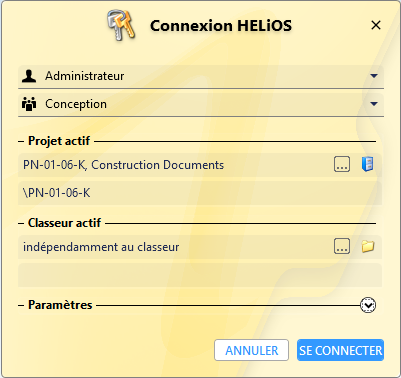Select the Conception combo box text
The height and width of the screenshot is (378, 401).
pos(76,104)
